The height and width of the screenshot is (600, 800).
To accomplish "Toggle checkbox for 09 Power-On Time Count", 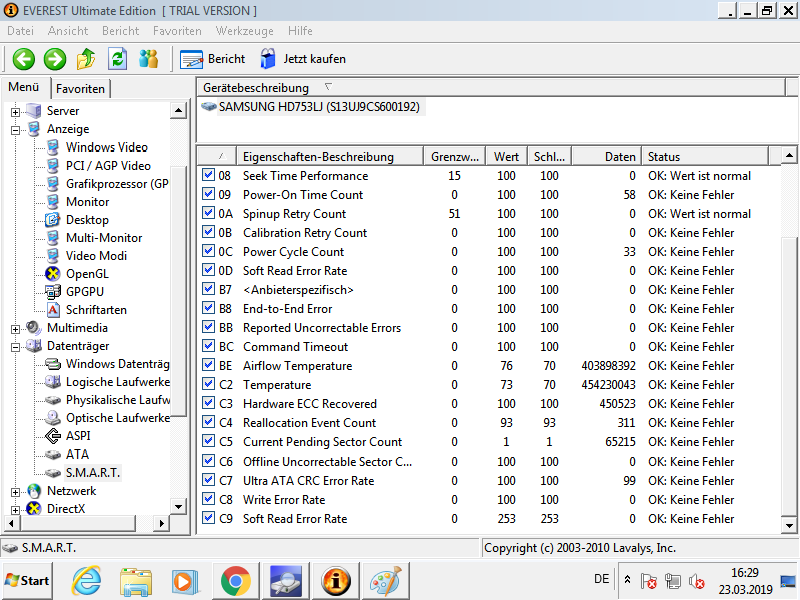I will (x=208, y=194).
